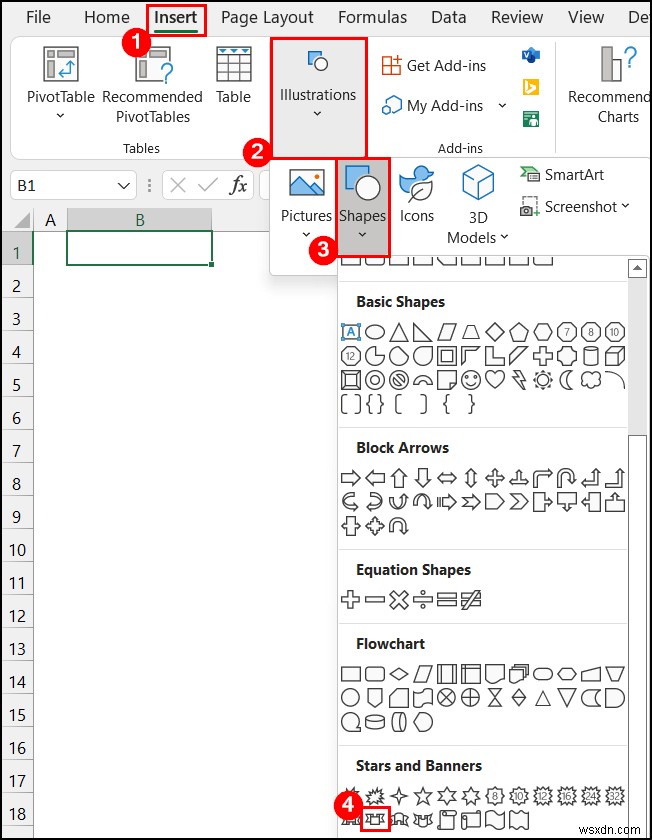Select column B header
The height and width of the screenshot is (840, 652).
(139, 220)
